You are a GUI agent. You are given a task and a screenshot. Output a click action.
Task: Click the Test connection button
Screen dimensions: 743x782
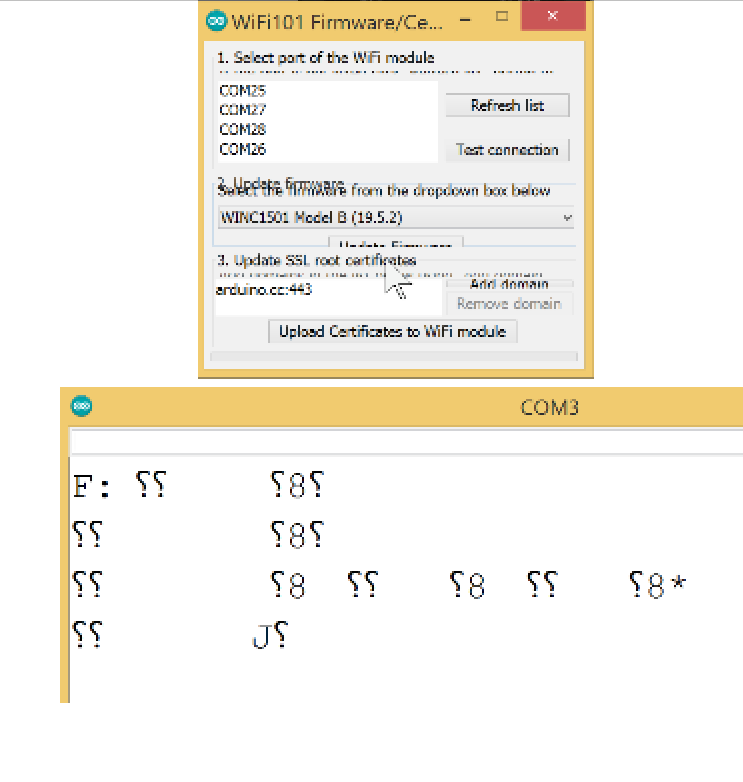[507, 150]
